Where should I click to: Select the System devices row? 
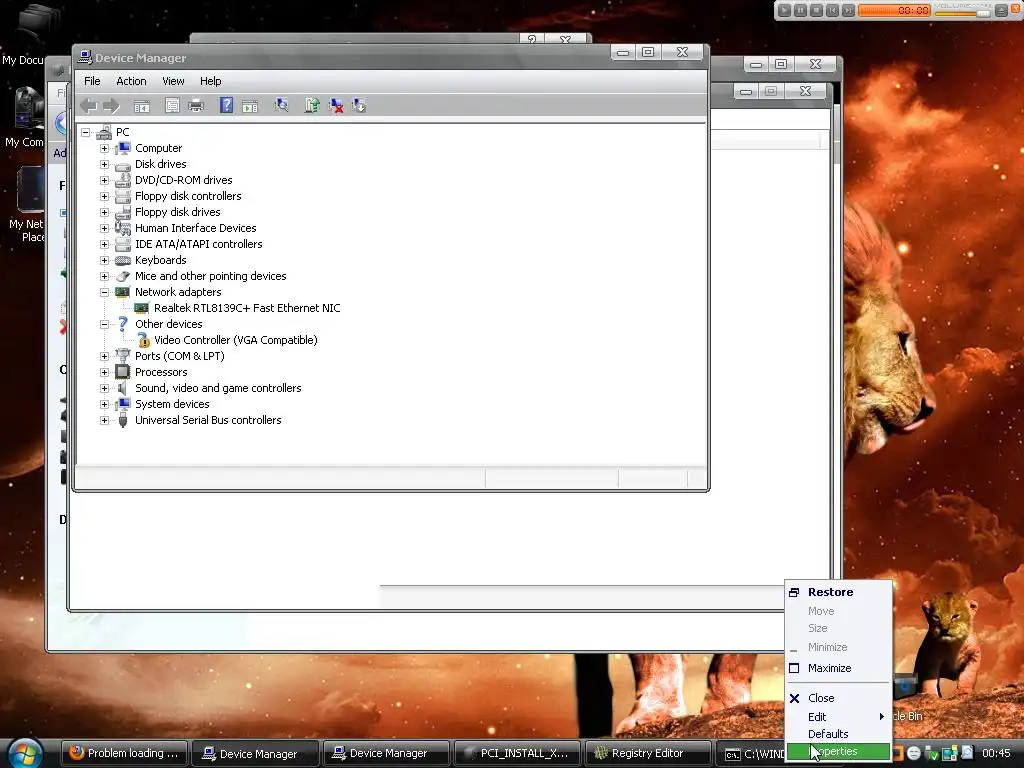(x=172, y=404)
